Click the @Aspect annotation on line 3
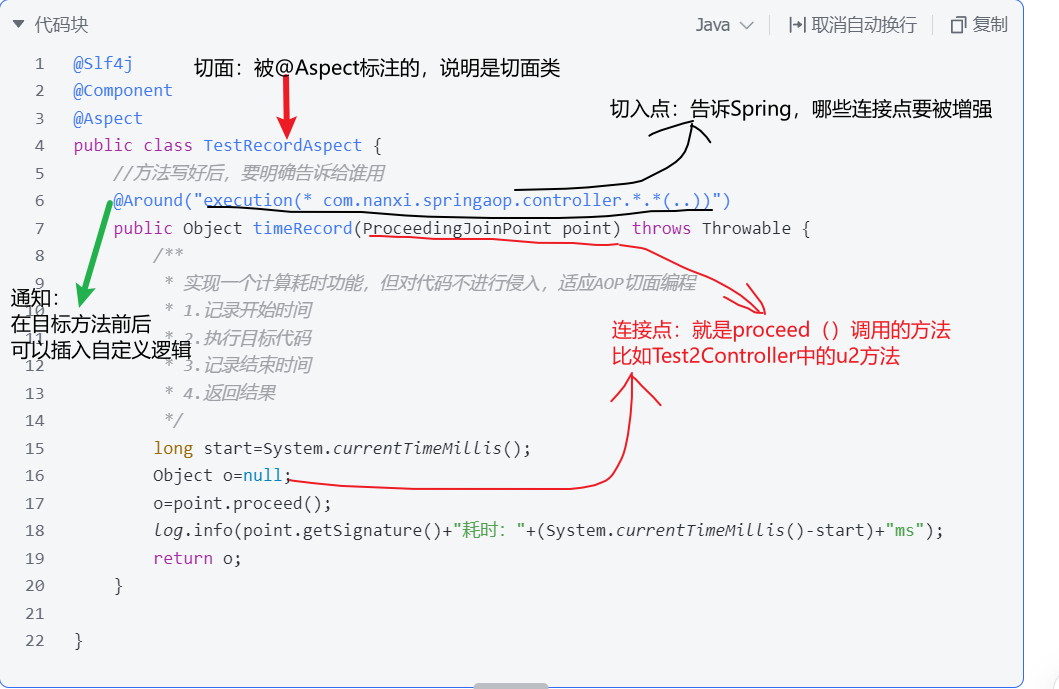1059x689 pixels. point(108,119)
